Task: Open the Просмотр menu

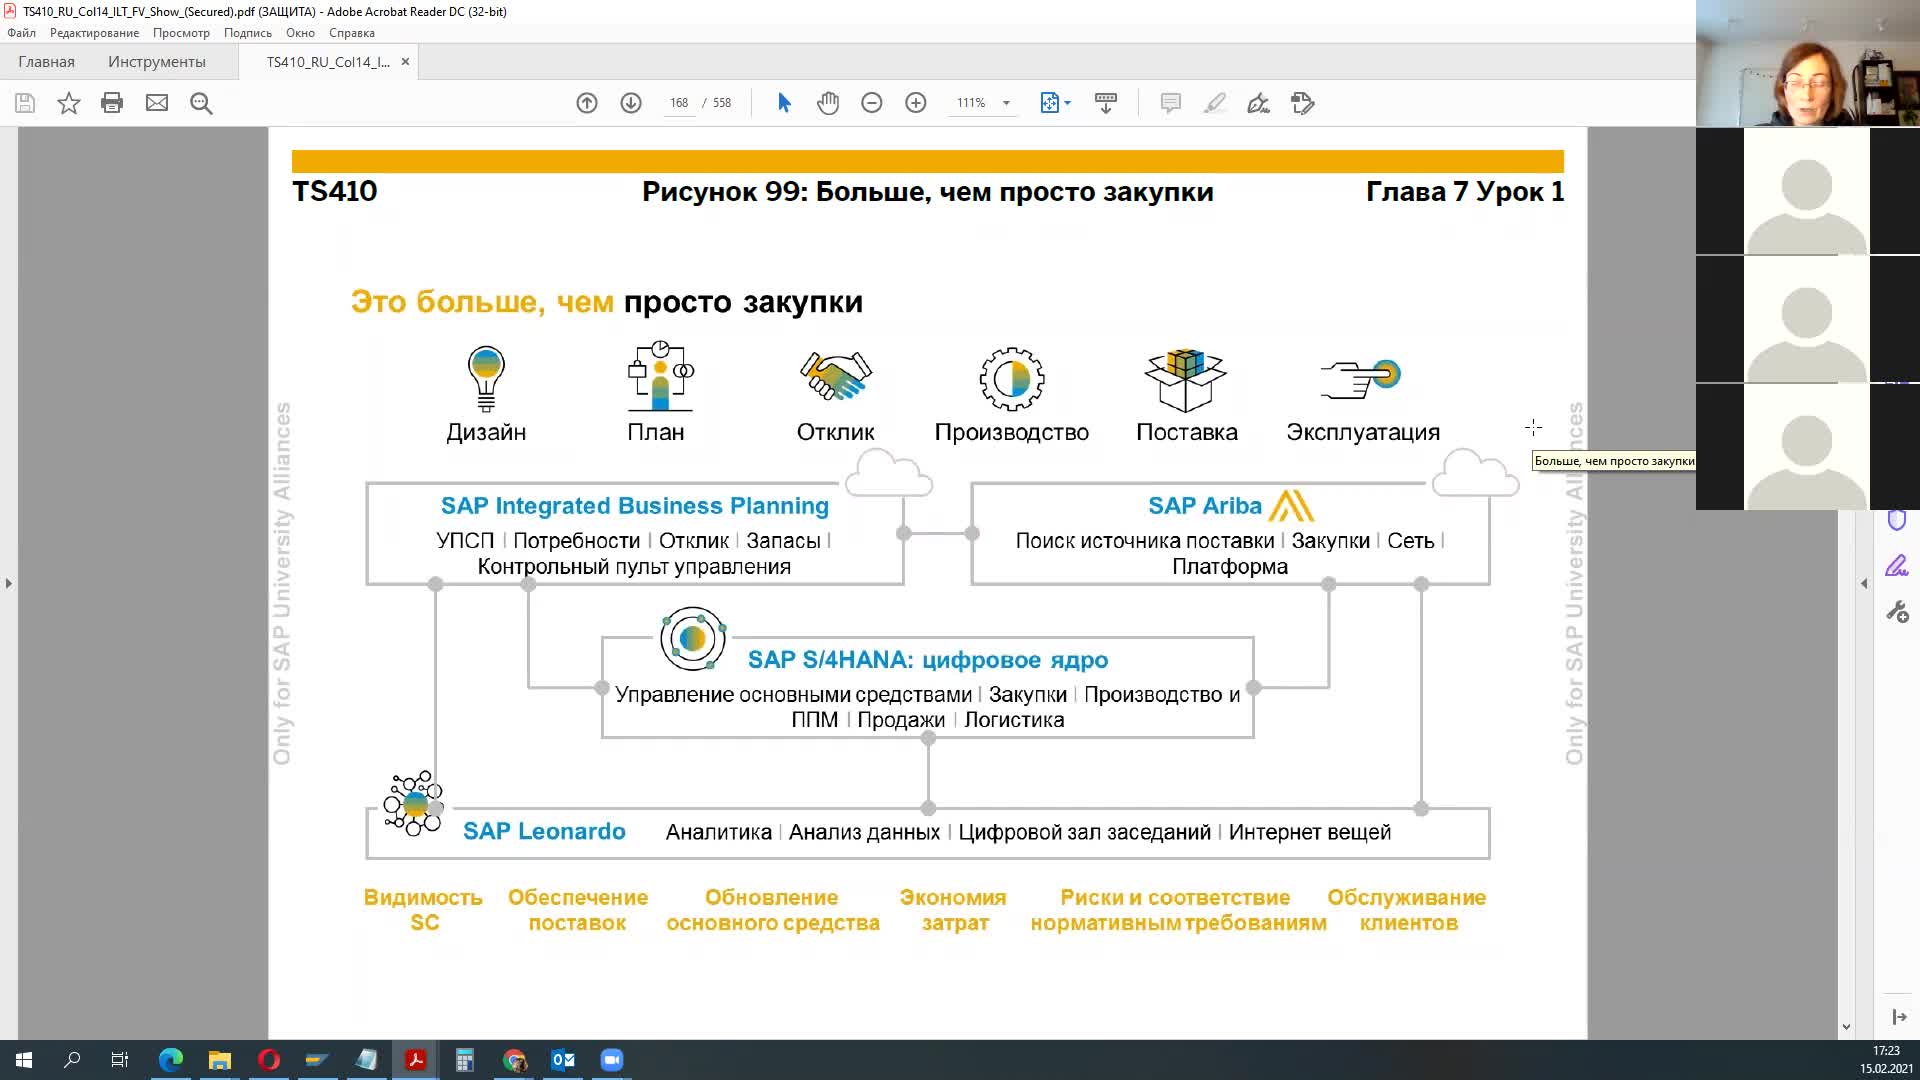Action: [181, 33]
